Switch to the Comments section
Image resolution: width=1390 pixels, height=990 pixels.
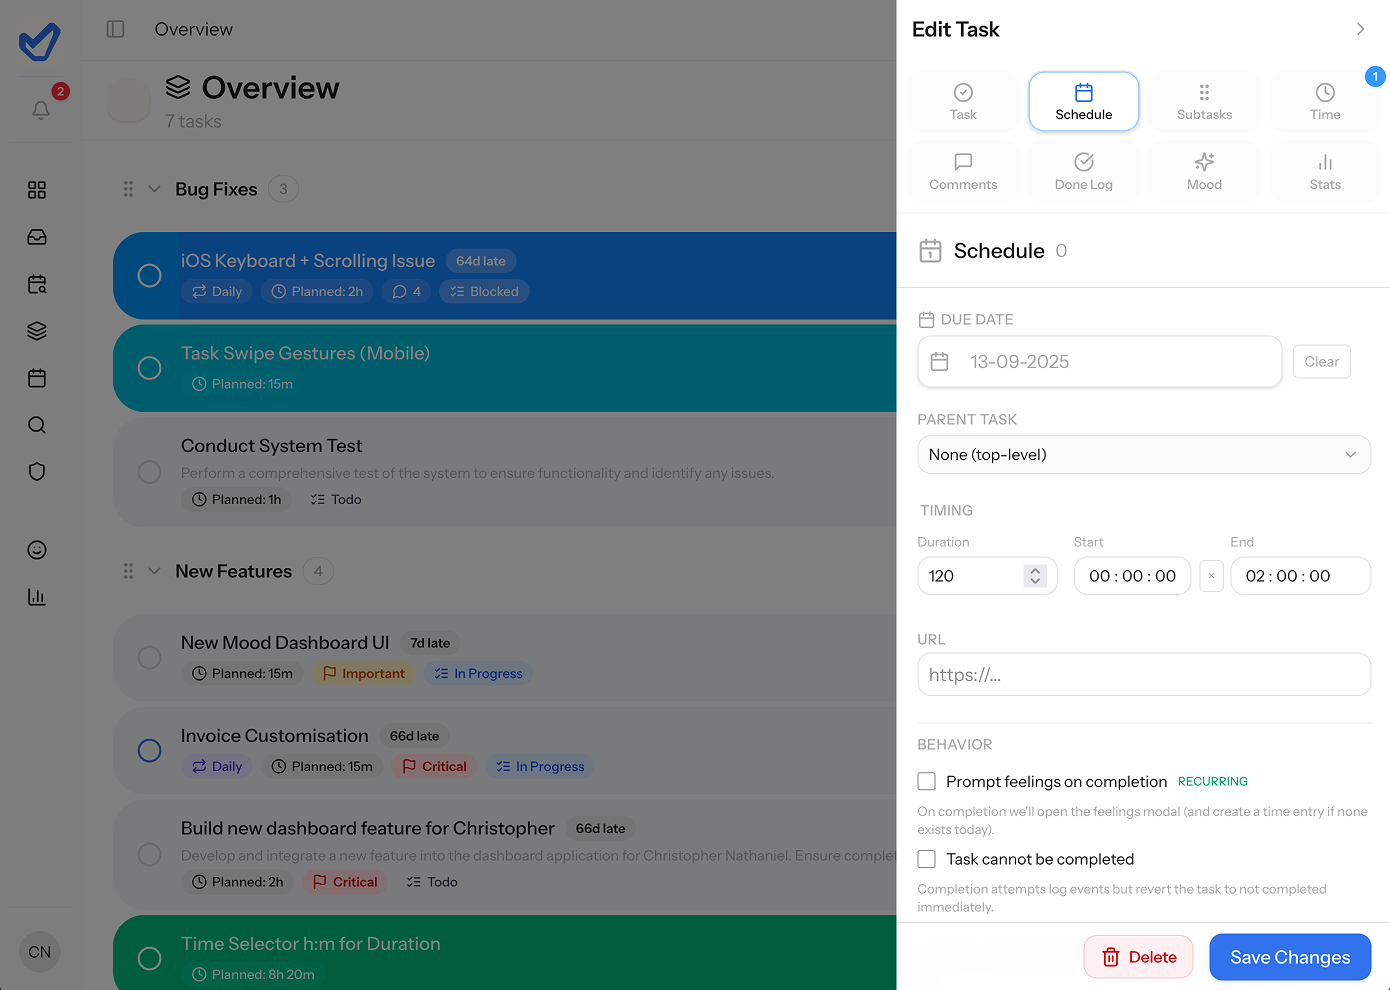(x=963, y=171)
